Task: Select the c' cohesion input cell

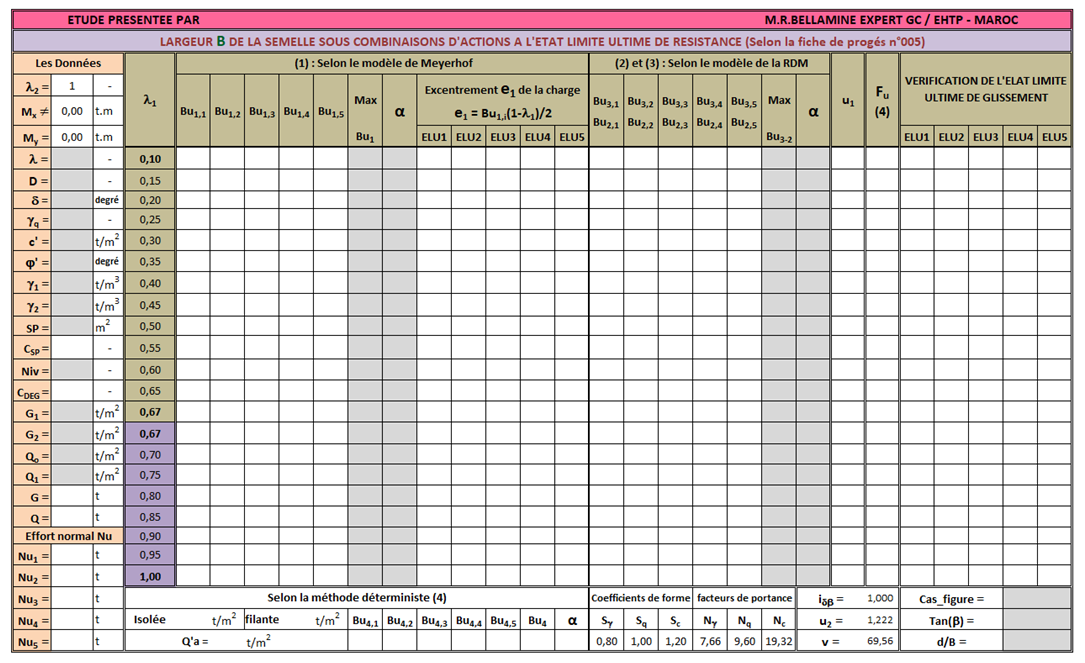Action: (x=72, y=241)
